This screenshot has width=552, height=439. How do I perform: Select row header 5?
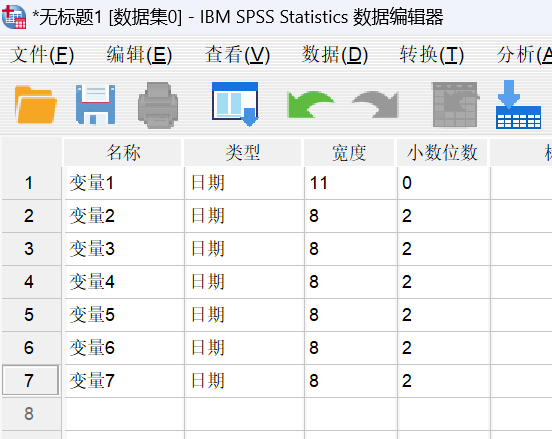point(32,315)
